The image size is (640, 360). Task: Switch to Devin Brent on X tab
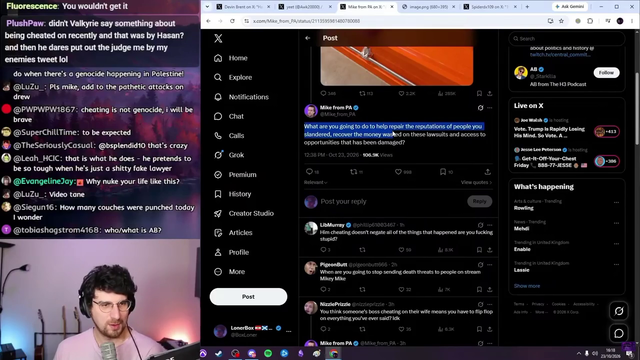(243, 7)
